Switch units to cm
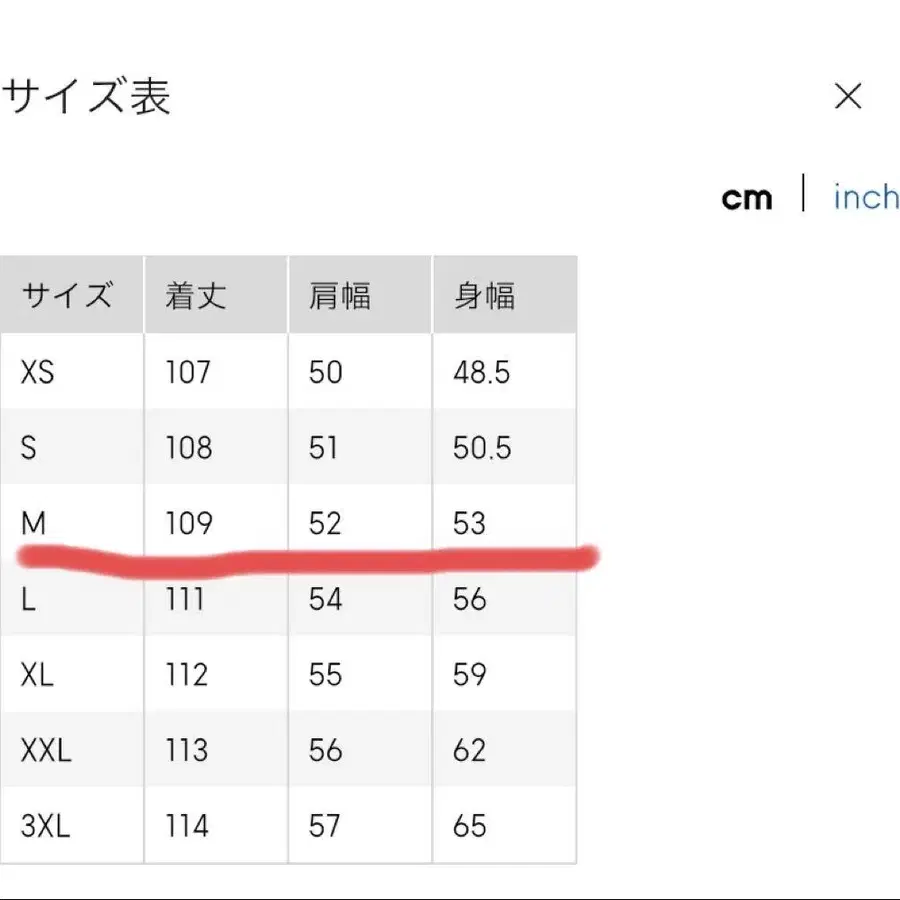 coord(747,198)
